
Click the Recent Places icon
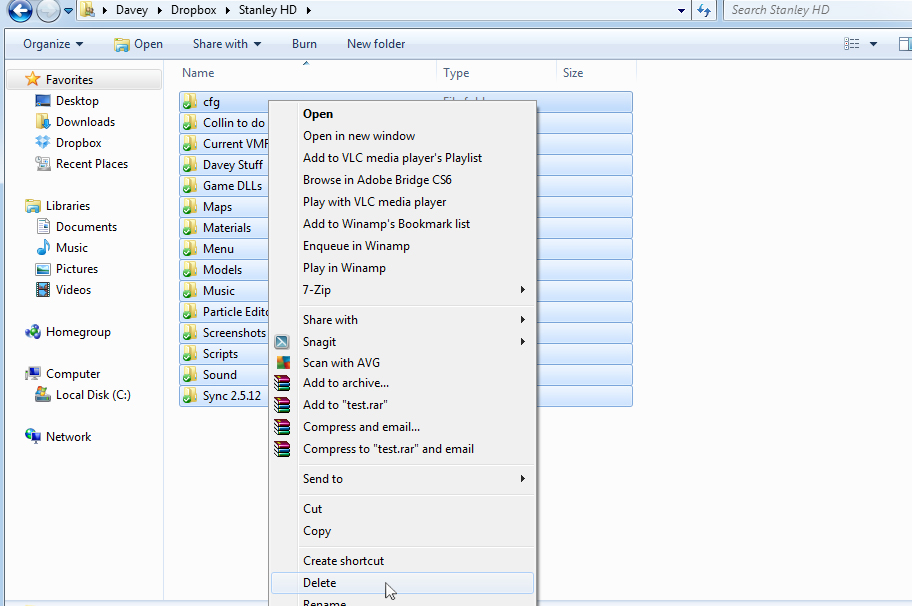[43, 163]
